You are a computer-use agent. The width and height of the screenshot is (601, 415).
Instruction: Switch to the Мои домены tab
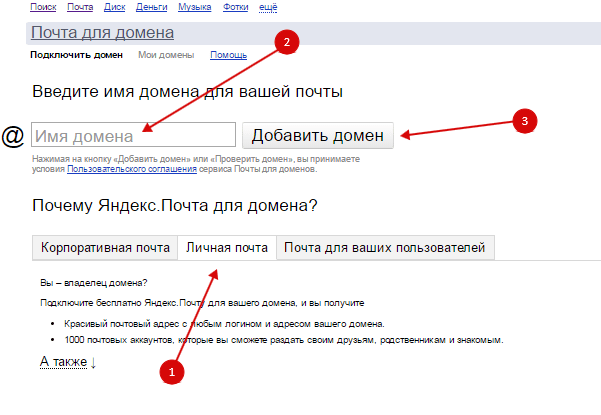click(x=166, y=55)
